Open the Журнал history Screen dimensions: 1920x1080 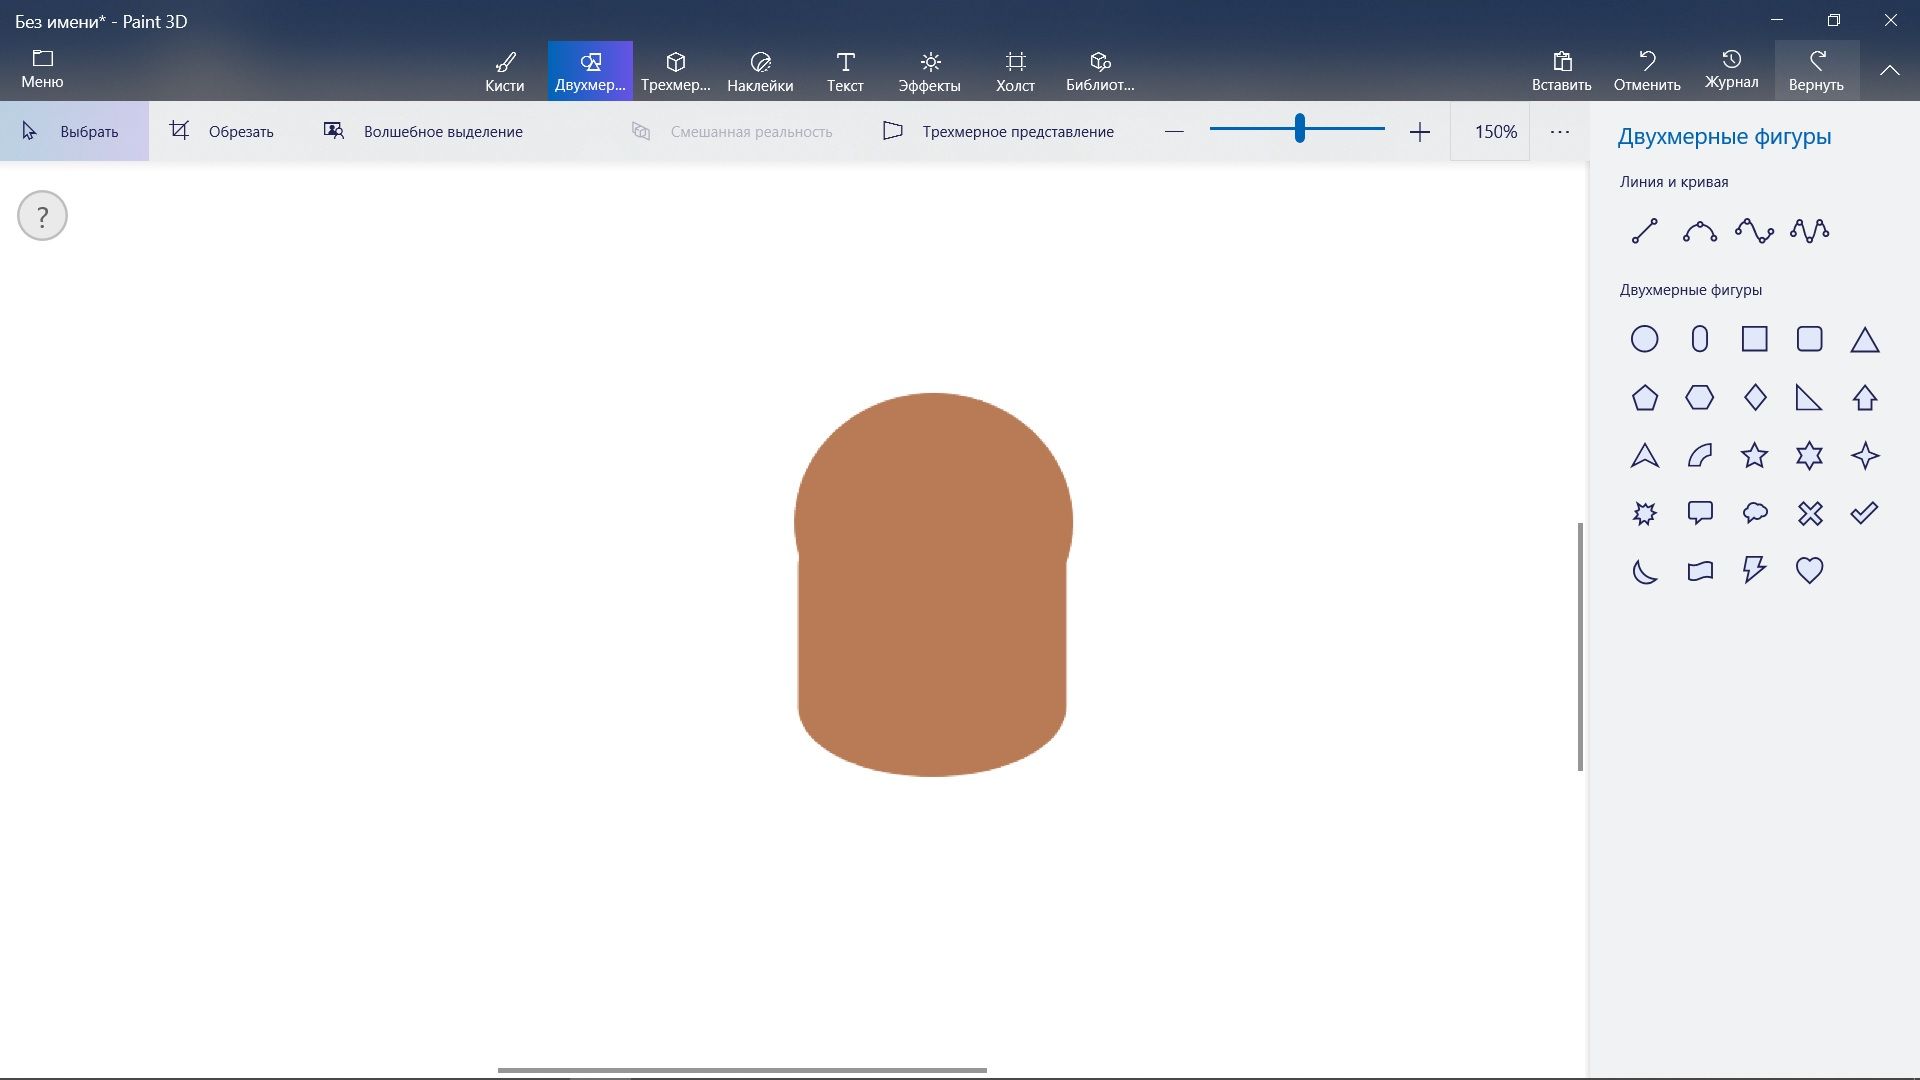click(x=1731, y=71)
